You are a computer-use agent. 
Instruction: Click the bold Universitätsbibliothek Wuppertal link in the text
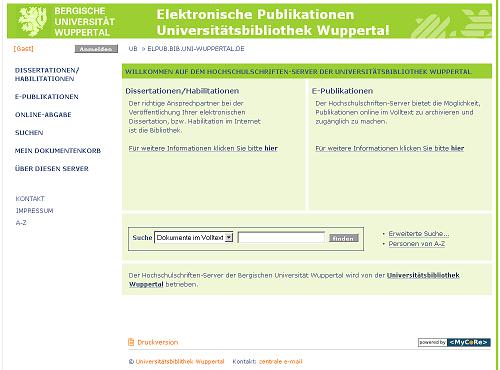point(423,275)
